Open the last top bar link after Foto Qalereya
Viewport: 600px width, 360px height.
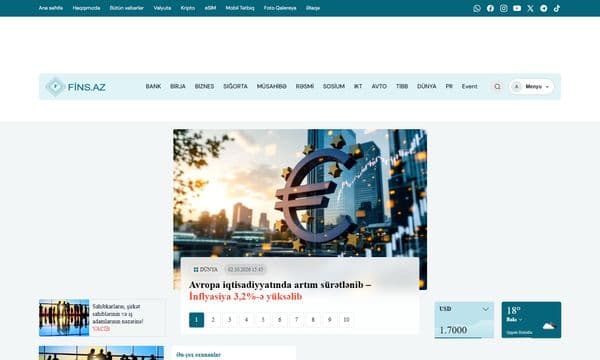click(313, 8)
